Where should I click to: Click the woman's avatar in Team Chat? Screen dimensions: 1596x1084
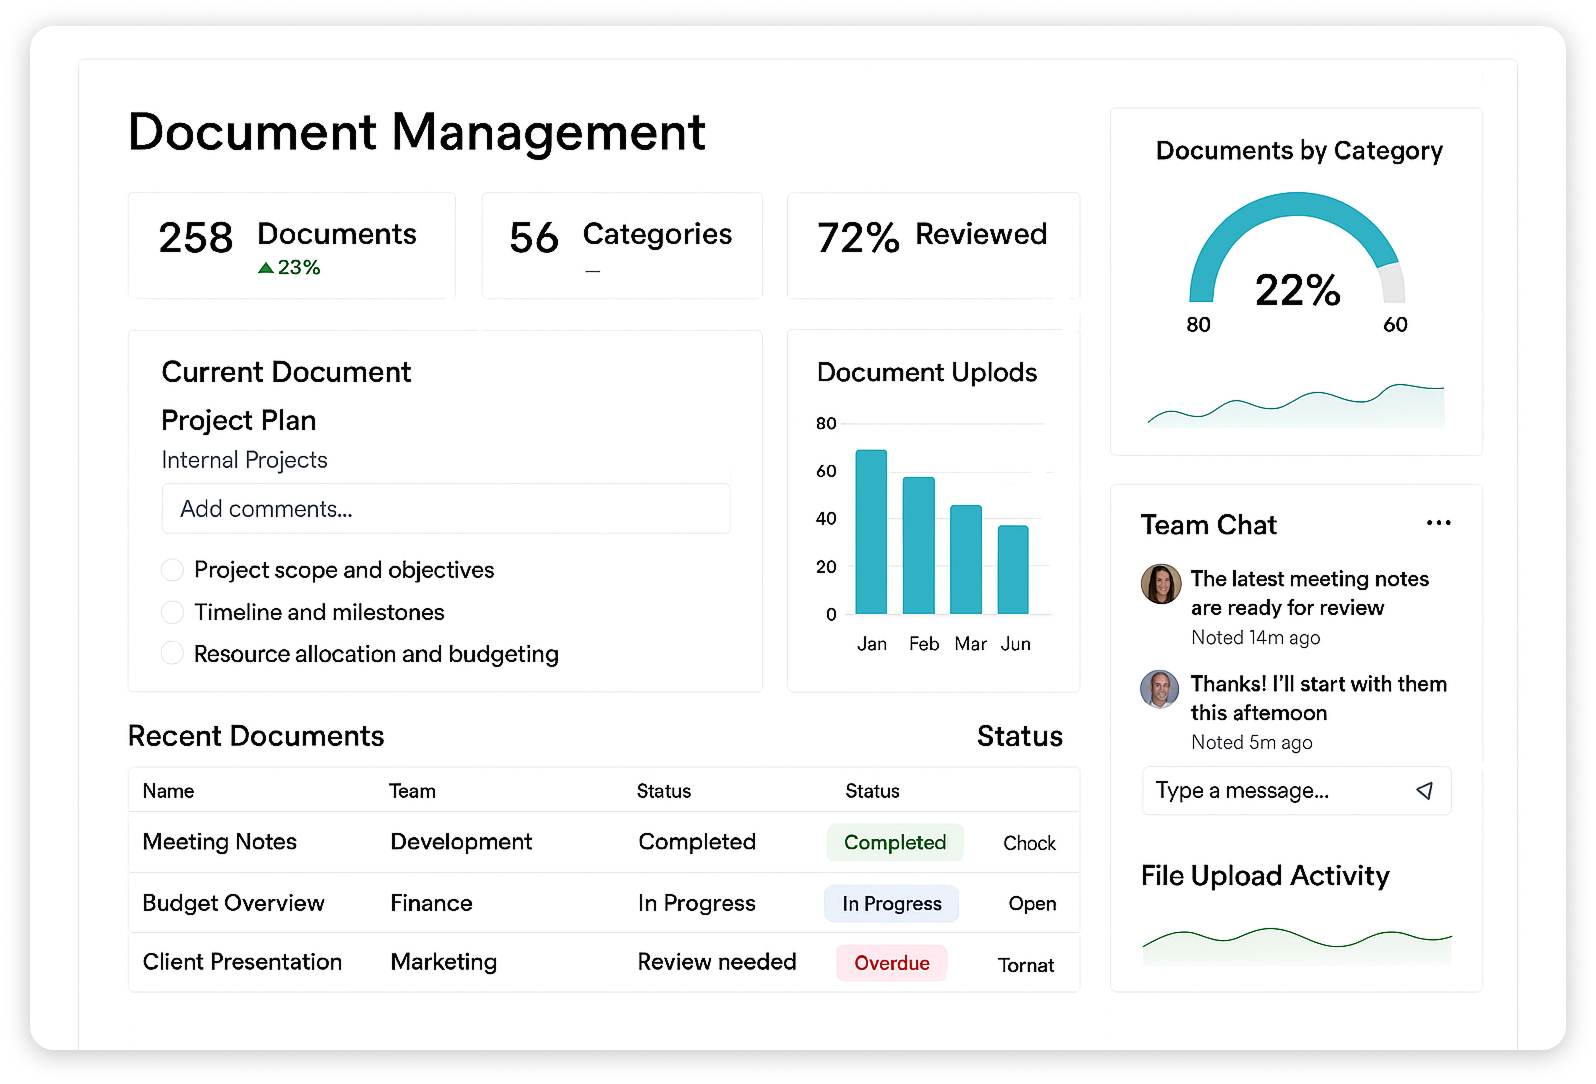1161,584
